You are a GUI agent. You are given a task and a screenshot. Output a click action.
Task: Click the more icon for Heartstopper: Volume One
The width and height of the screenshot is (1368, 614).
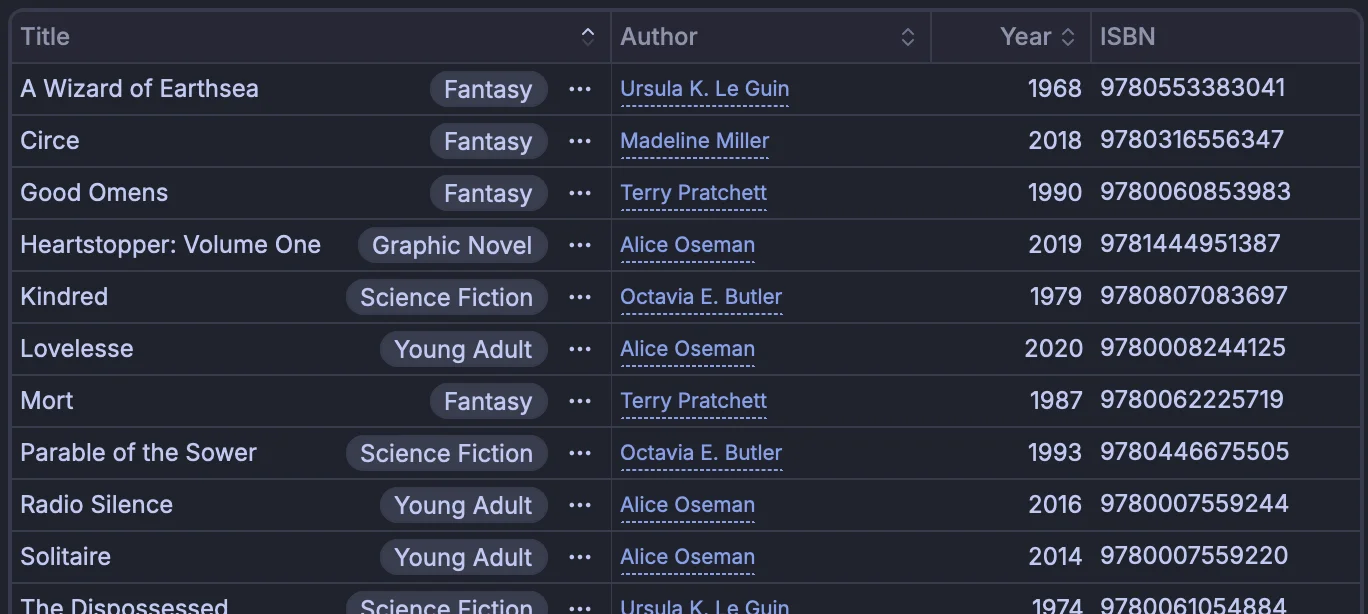click(x=580, y=245)
